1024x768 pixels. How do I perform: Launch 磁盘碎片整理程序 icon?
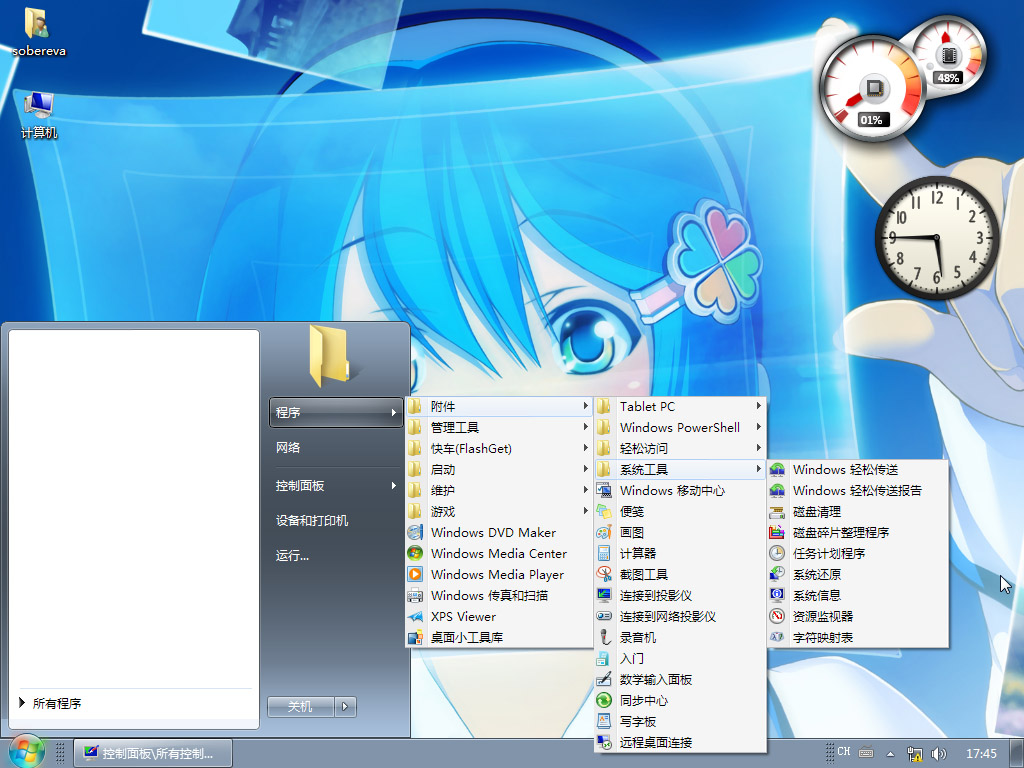coord(777,532)
